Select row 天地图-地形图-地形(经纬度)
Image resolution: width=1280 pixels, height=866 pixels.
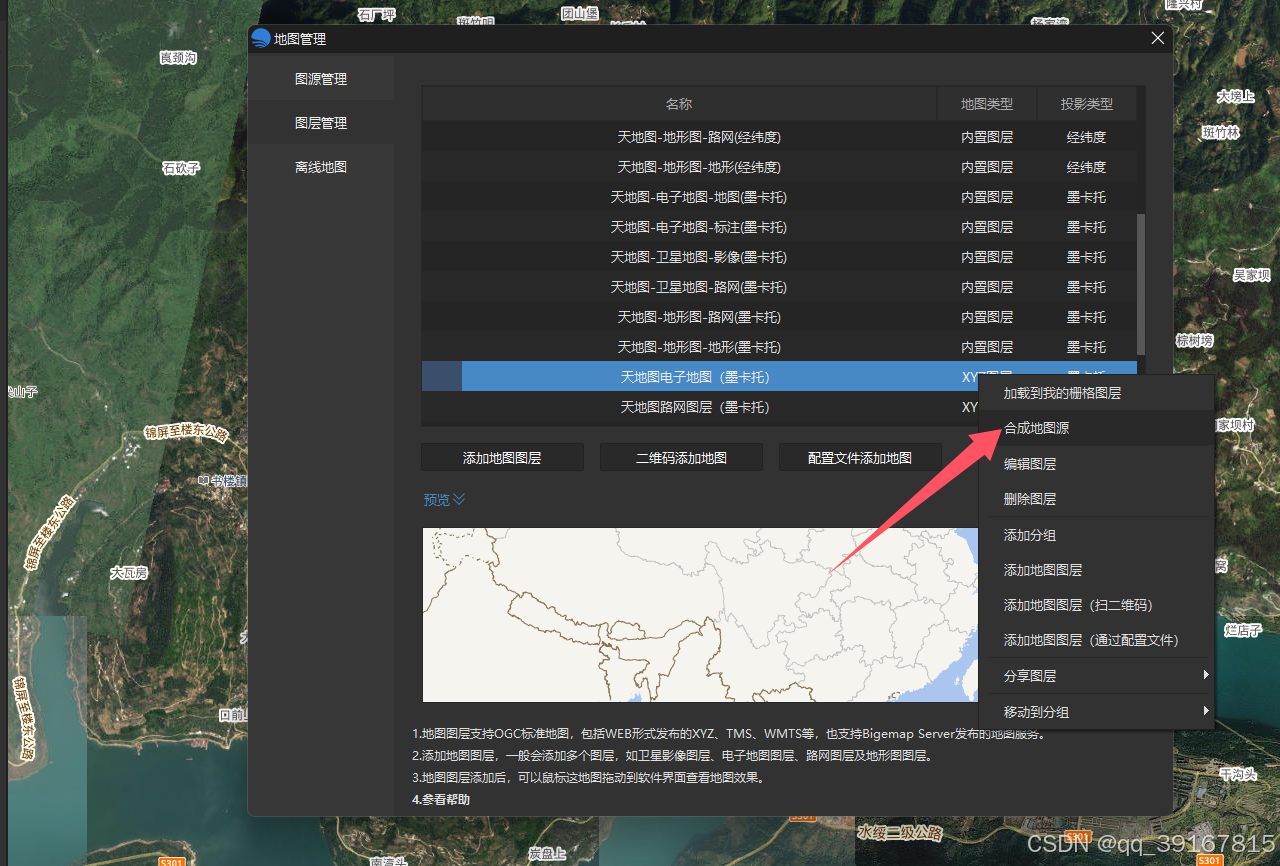point(779,167)
